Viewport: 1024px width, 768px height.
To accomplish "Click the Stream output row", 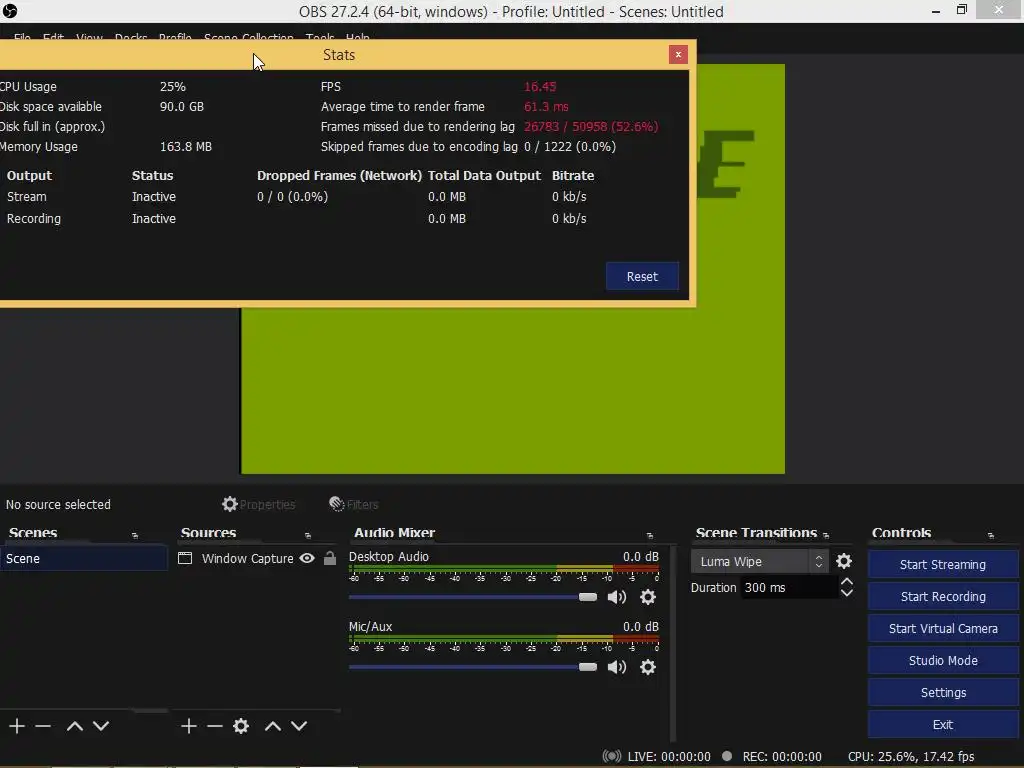I will click(x=296, y=197).
